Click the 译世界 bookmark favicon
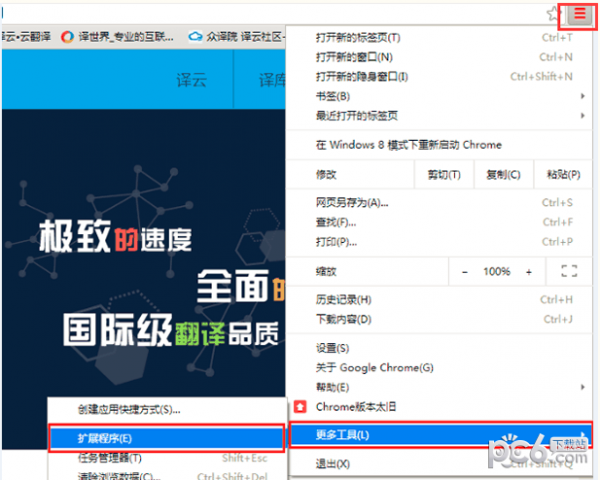The width and height of the screenshot is (600, 480). pyautogui.click(x=67, y=37)
